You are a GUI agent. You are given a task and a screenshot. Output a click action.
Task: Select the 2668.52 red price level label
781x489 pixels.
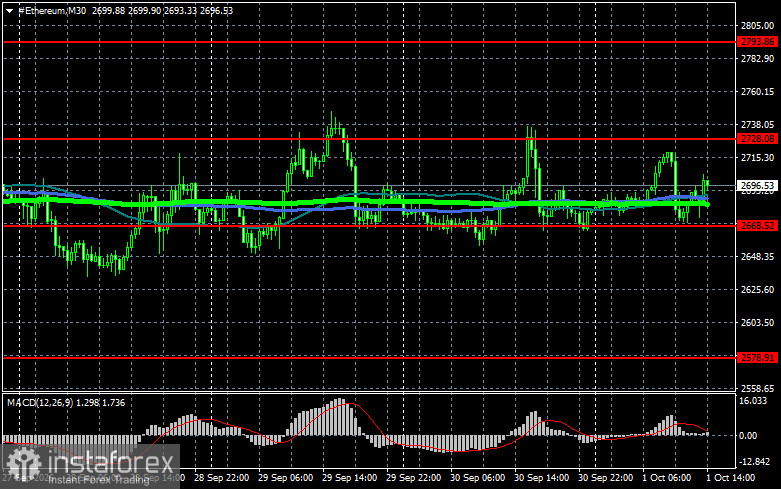(x=758, y=226)
